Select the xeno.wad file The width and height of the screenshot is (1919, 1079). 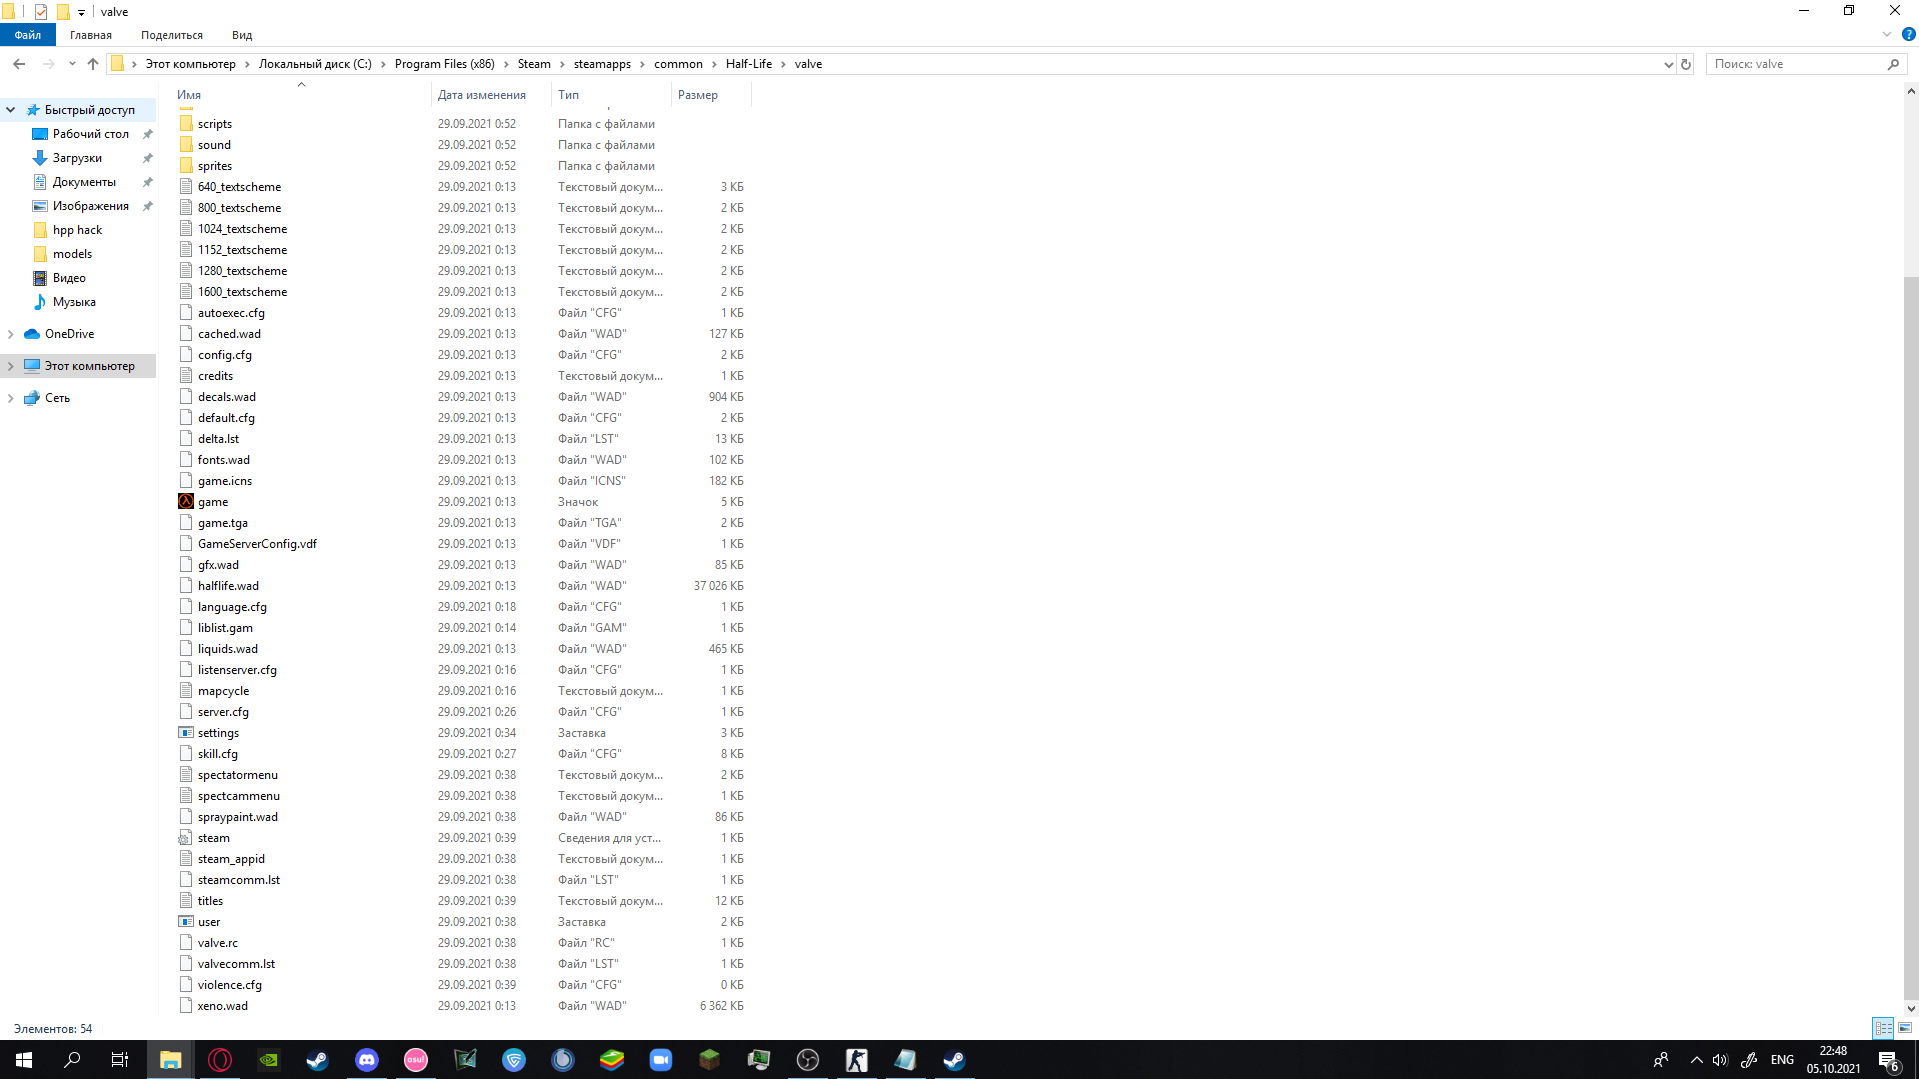click(223, 1006)
